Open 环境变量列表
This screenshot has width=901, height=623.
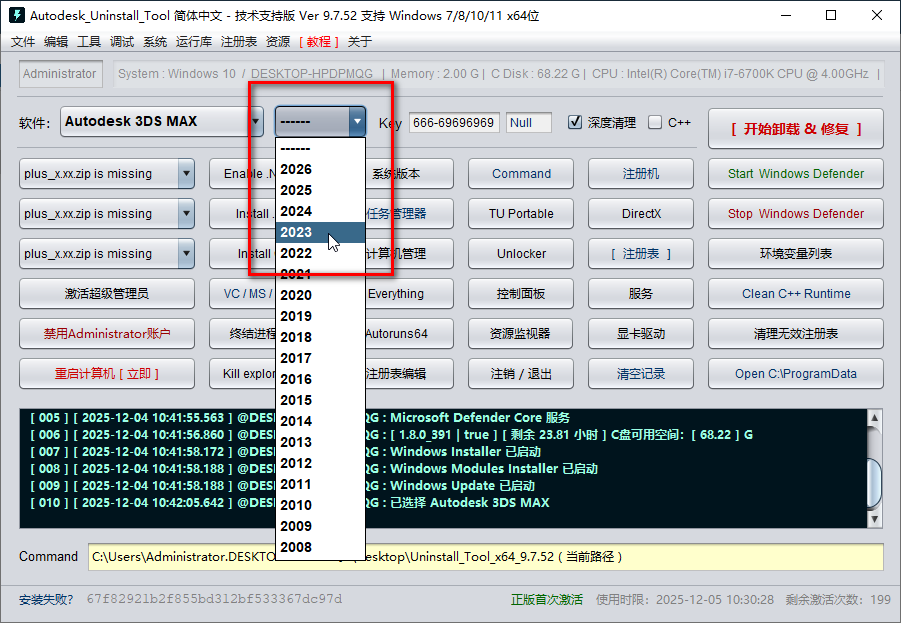[x=796, y=253]
